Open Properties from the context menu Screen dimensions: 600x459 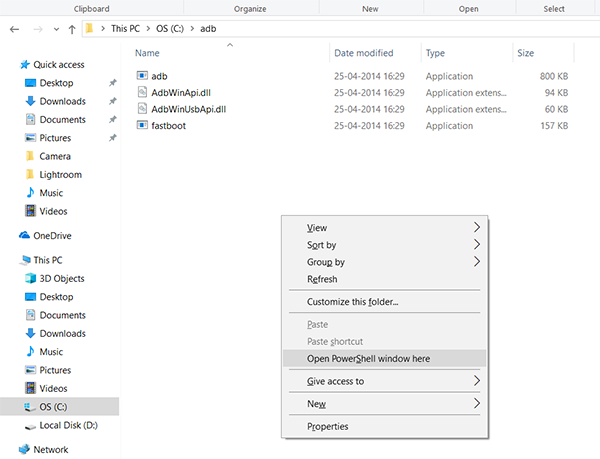click(x=385, y=426)
